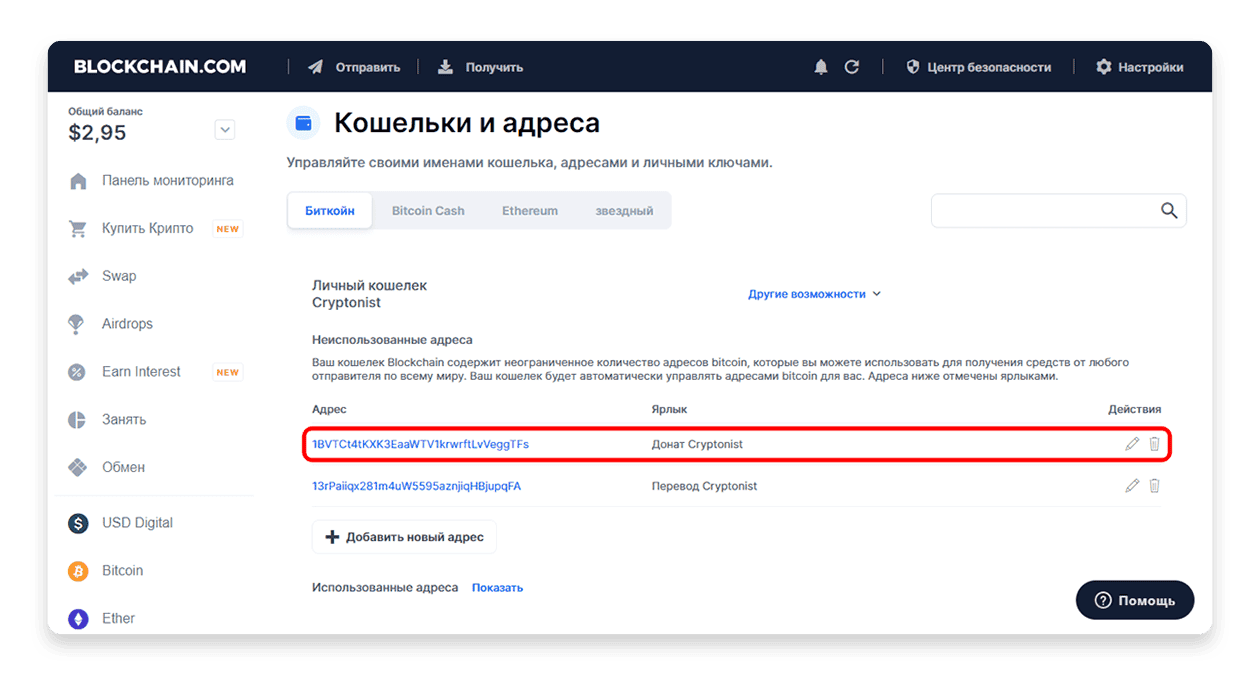Edit the Донат Cryptonist address label
The height and width of the screenshot is (675, 1260).
(1132, 444)
